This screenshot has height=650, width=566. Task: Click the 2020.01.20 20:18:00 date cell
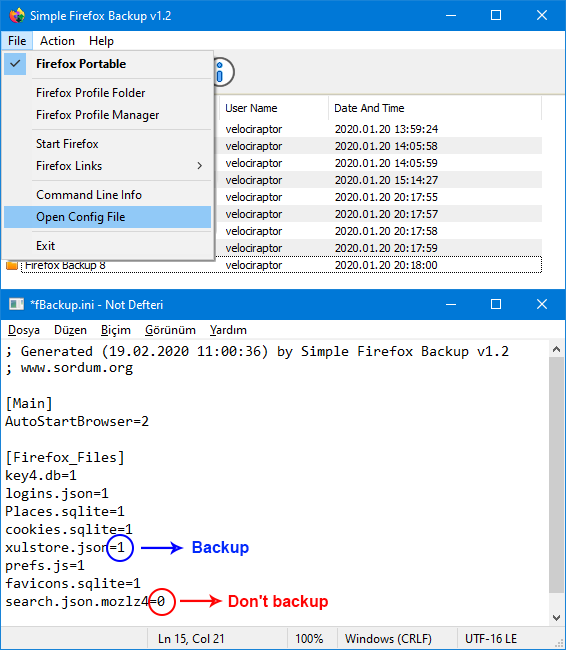pos(386,265)
